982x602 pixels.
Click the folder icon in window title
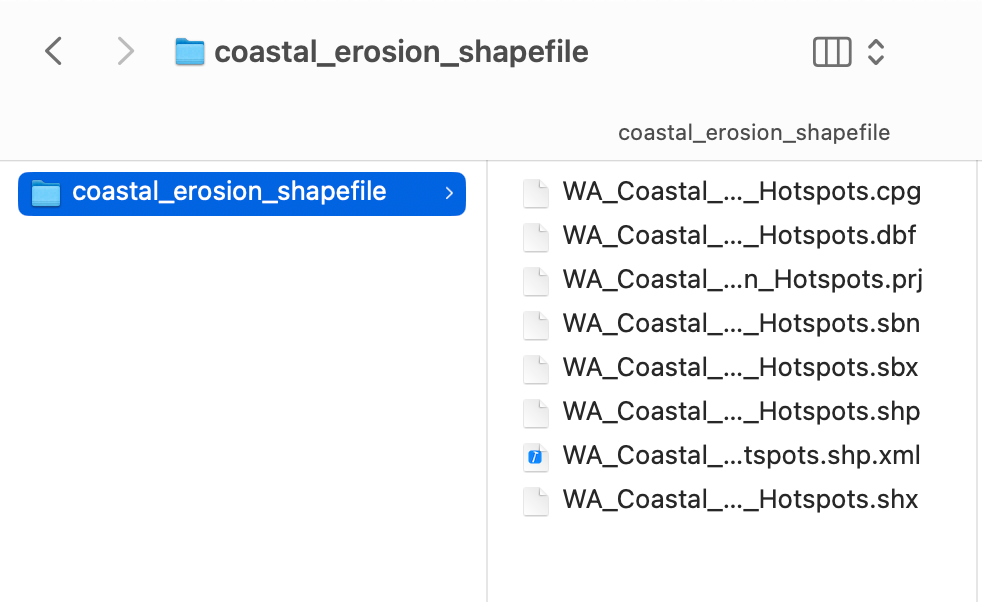(x=189, y=52)
